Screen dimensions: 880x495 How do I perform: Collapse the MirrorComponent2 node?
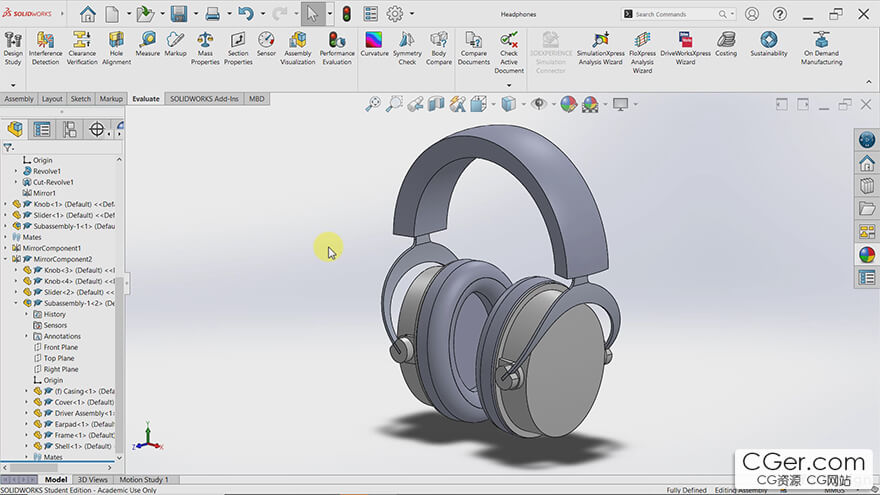pos(6,259)
